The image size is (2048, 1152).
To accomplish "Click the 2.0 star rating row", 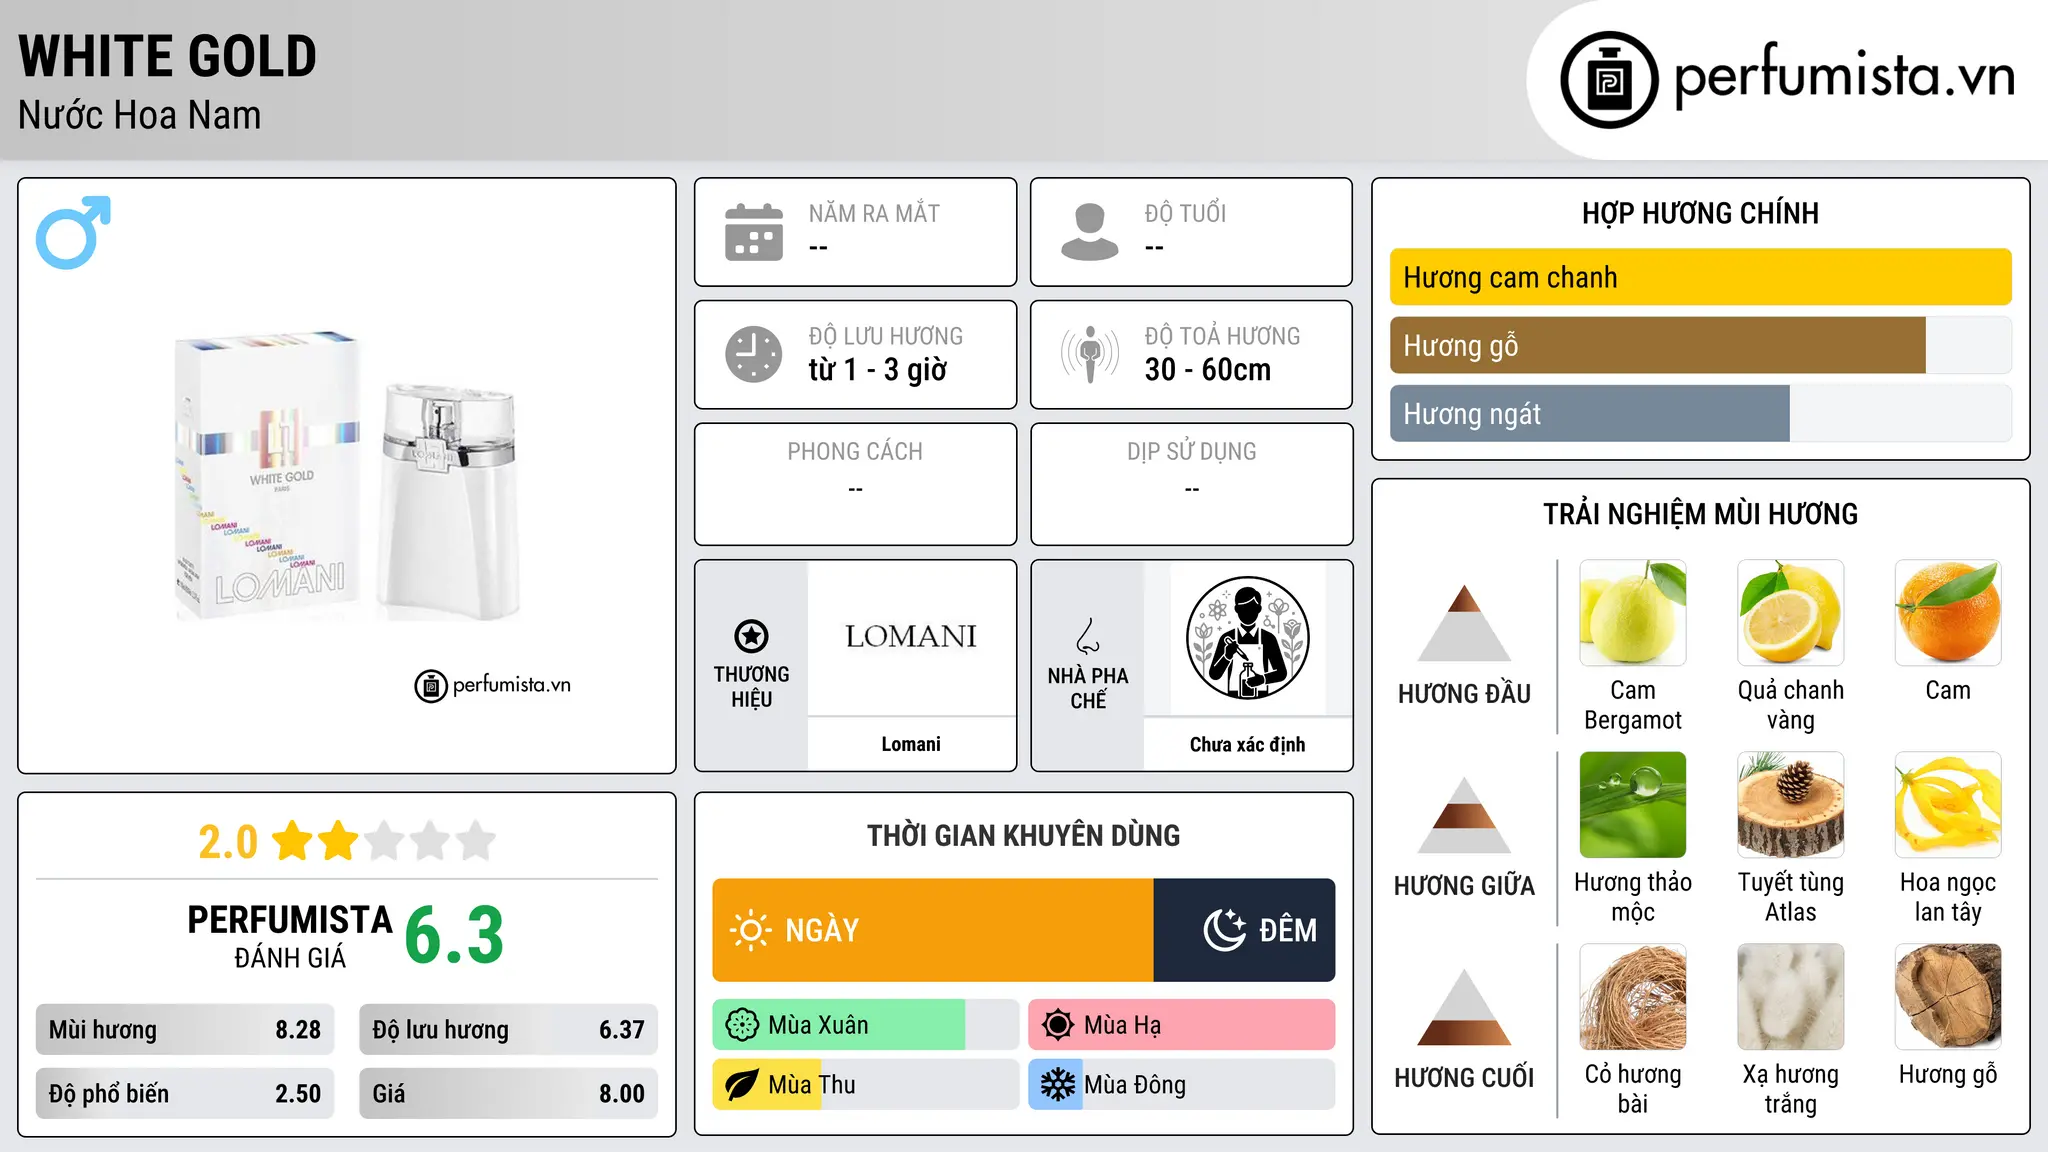I will tap(347, 841).
